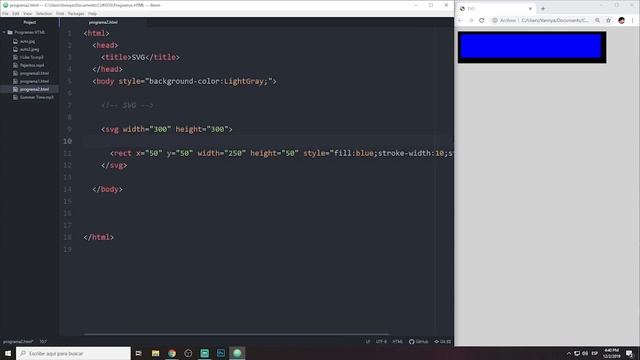Open the Help menu in Atom

pyautogui.click(x=93, y=13)
